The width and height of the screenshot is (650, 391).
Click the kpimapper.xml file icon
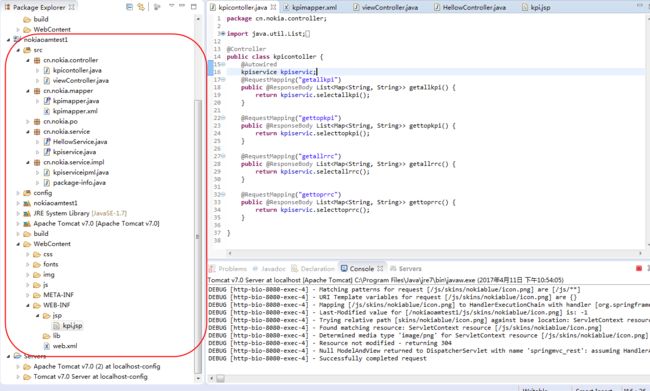click(x=47, y=111)
